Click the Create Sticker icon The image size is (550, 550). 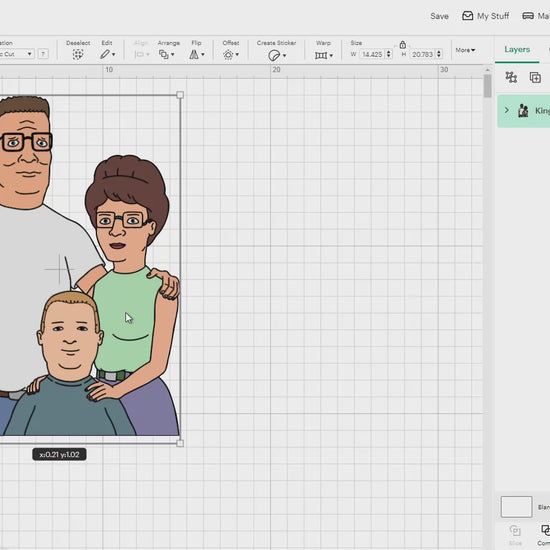tap(274, 55)
